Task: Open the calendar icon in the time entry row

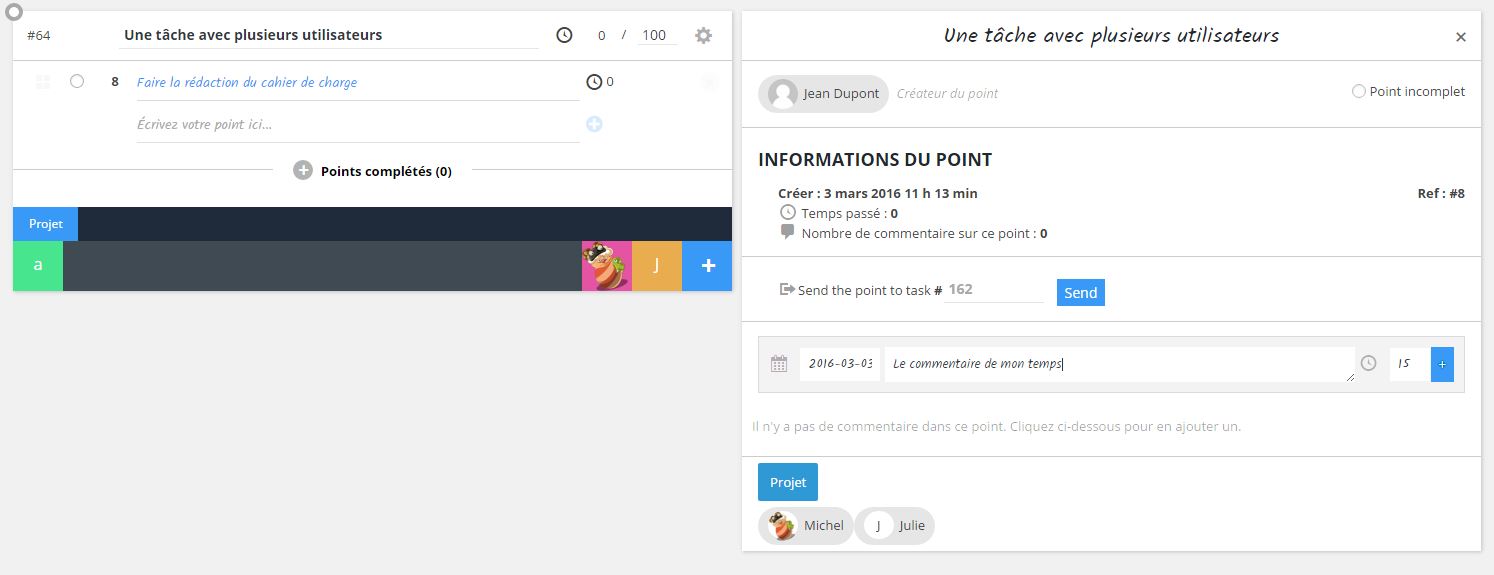Action: (x=779, y=364)
